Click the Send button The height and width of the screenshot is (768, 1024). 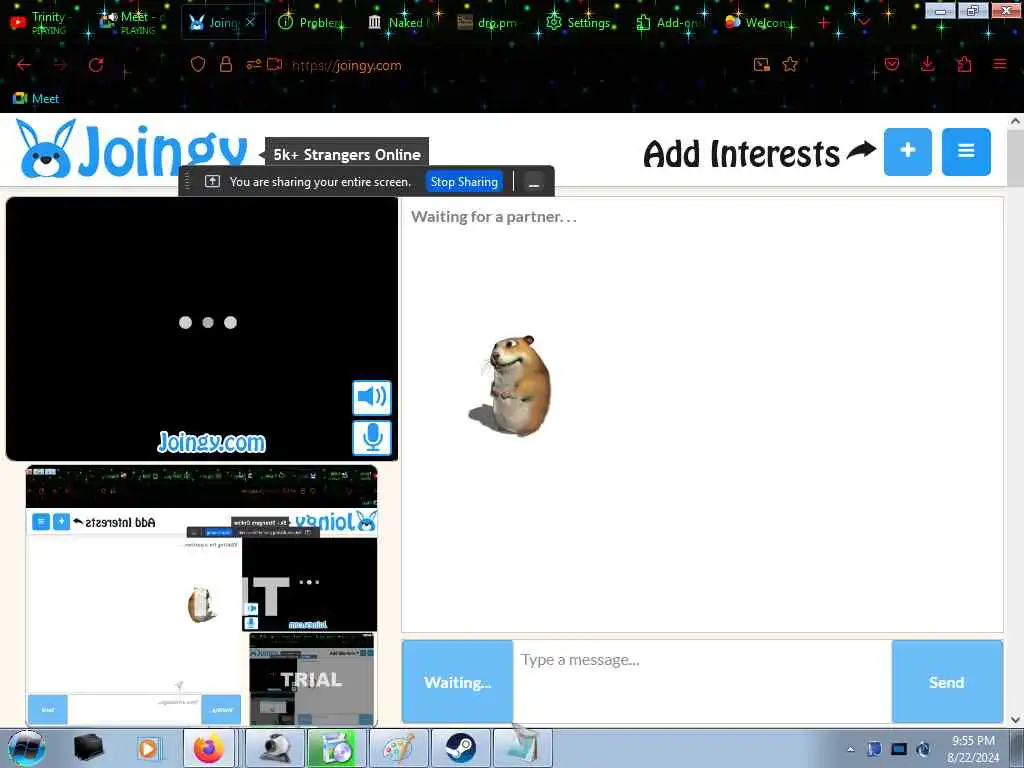pyautogui.click(x=946, y=682)
